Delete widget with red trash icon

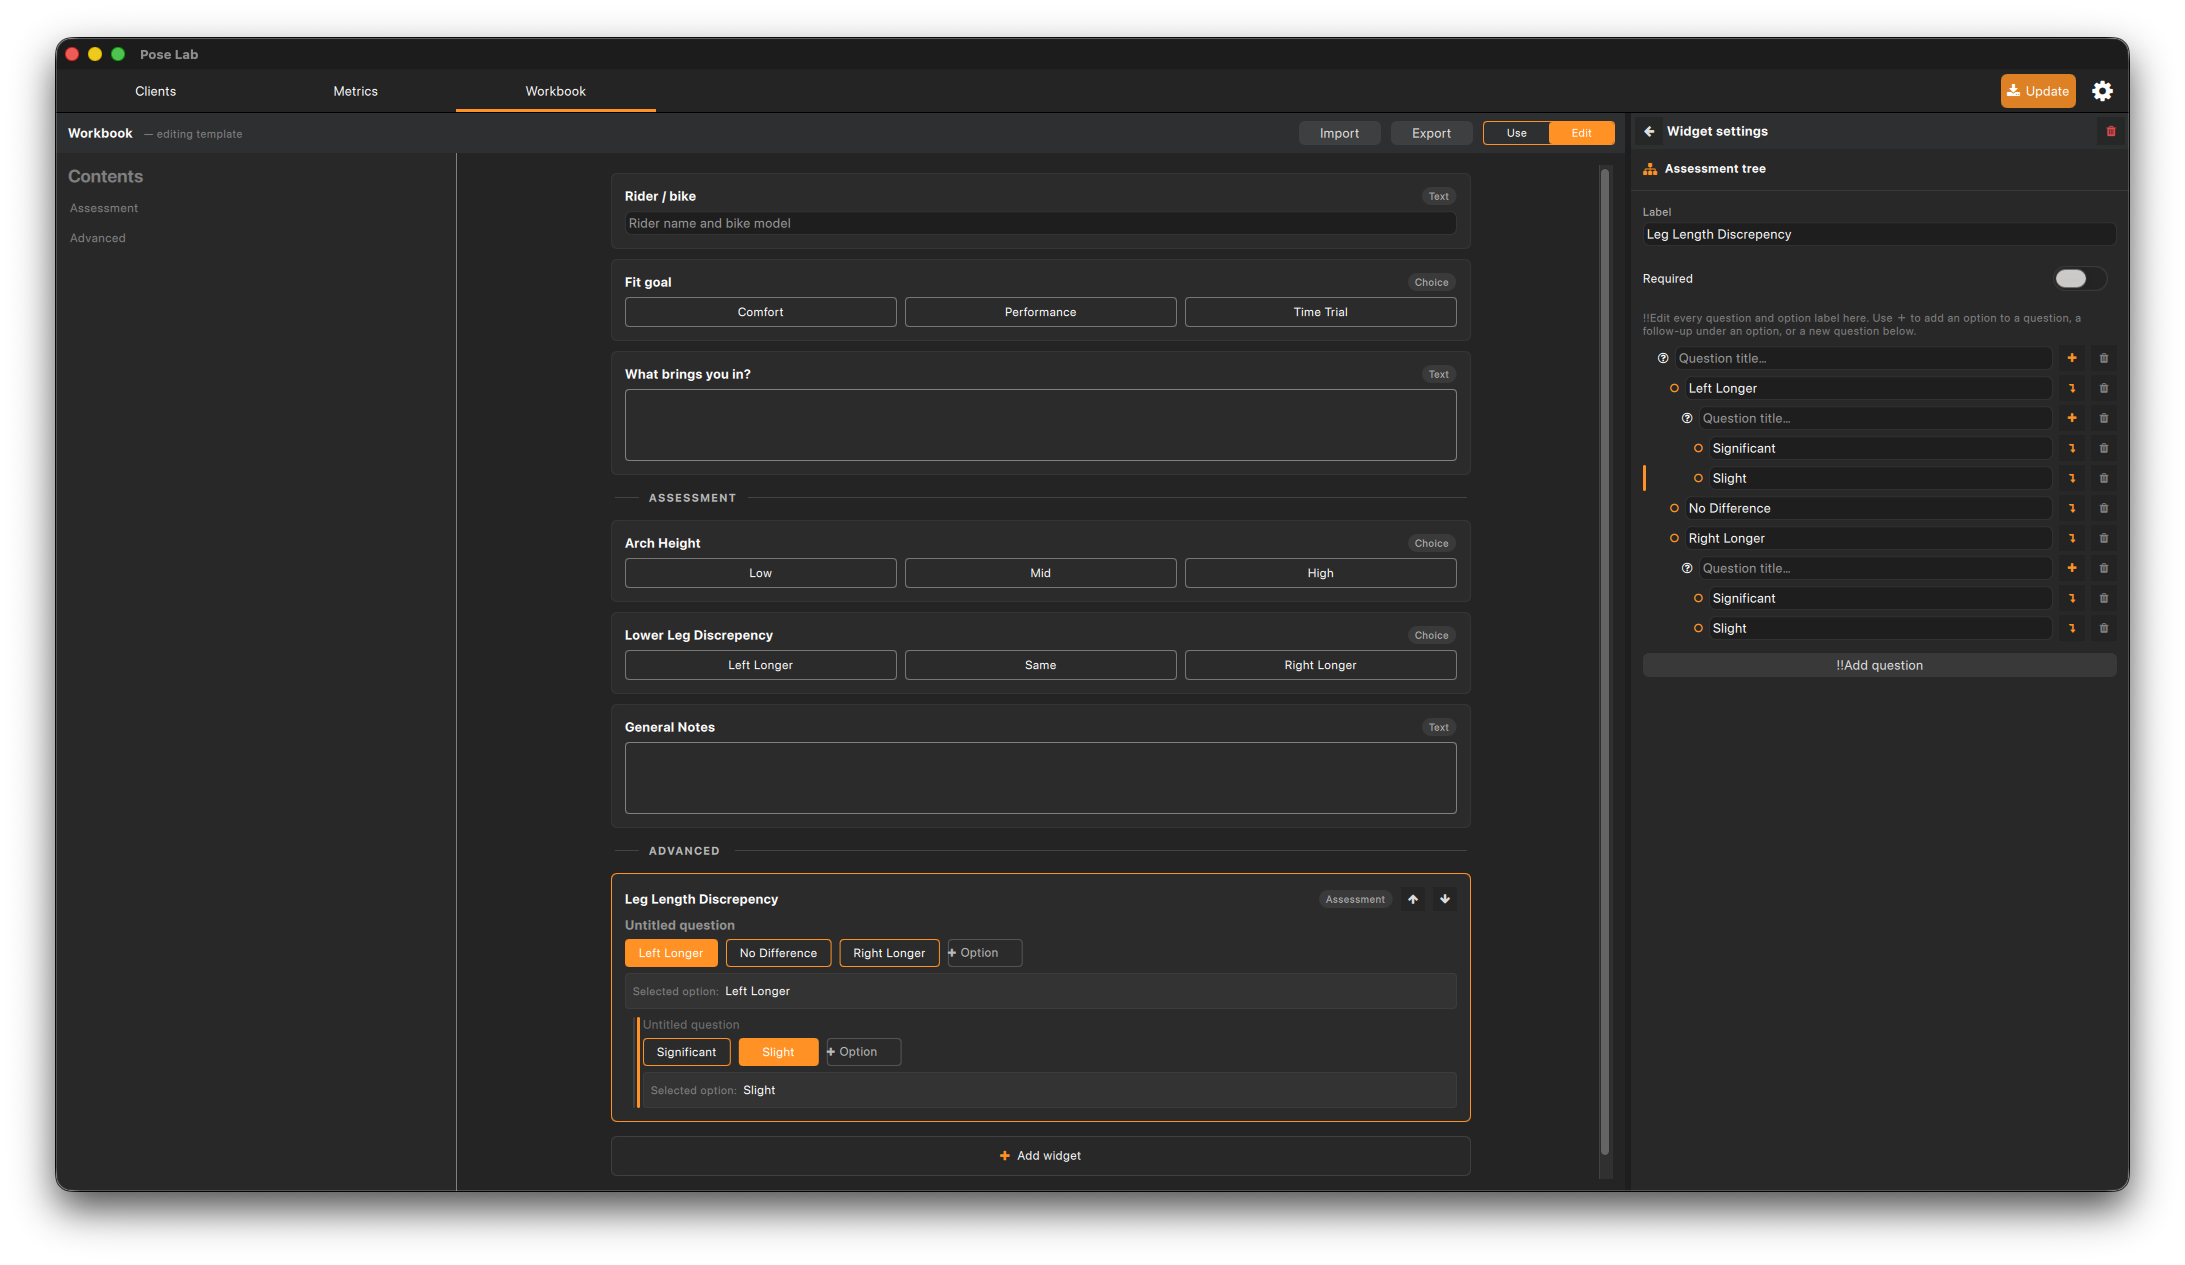pos(2111,131)
